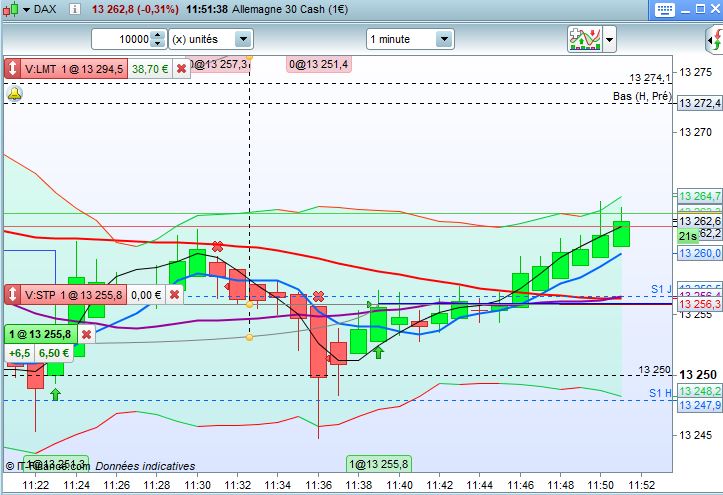Open the 1 minute timeframe dropdown

click(x=444, y=39)
